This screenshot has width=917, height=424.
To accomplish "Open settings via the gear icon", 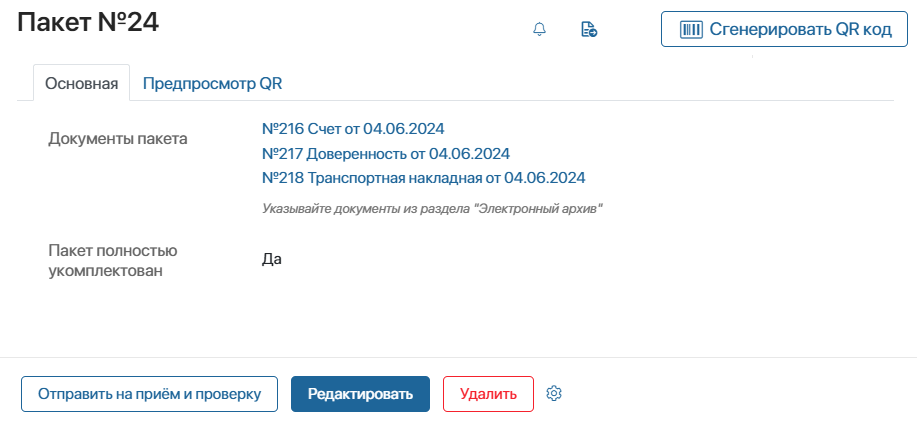I will [555, 394].
